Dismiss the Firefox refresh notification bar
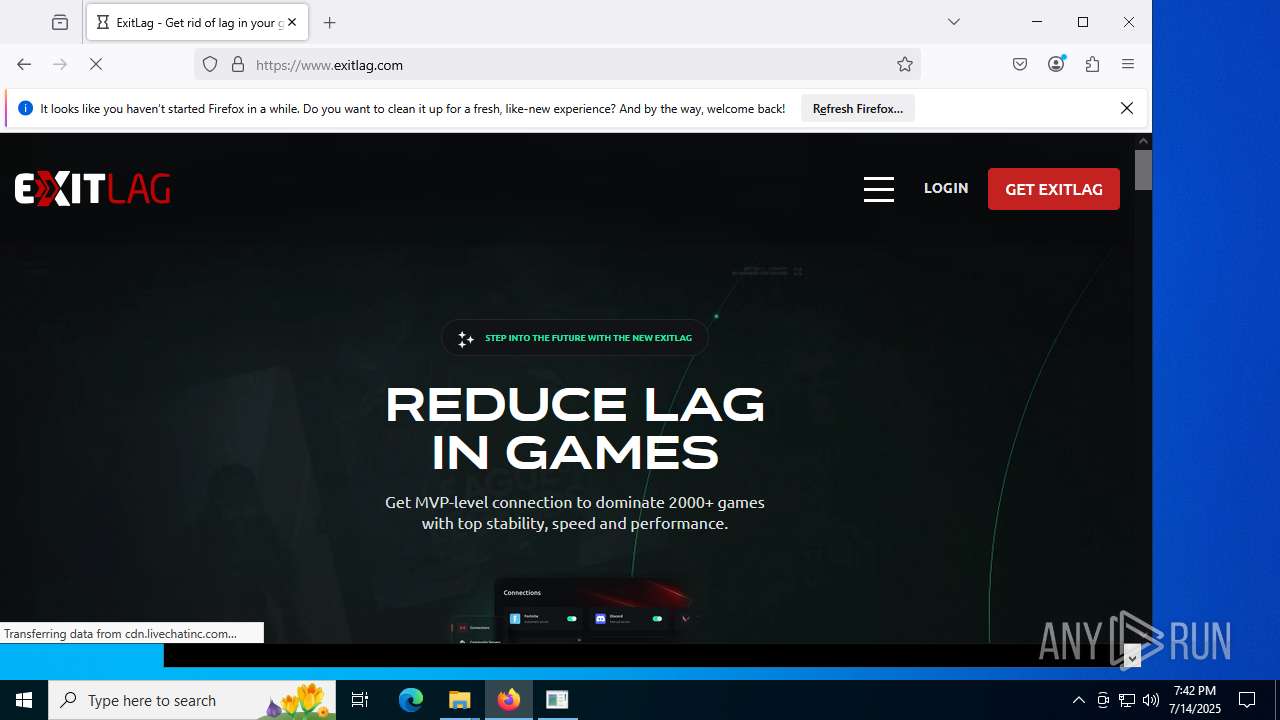1280x720 pixels. [x=1127, y=108]
